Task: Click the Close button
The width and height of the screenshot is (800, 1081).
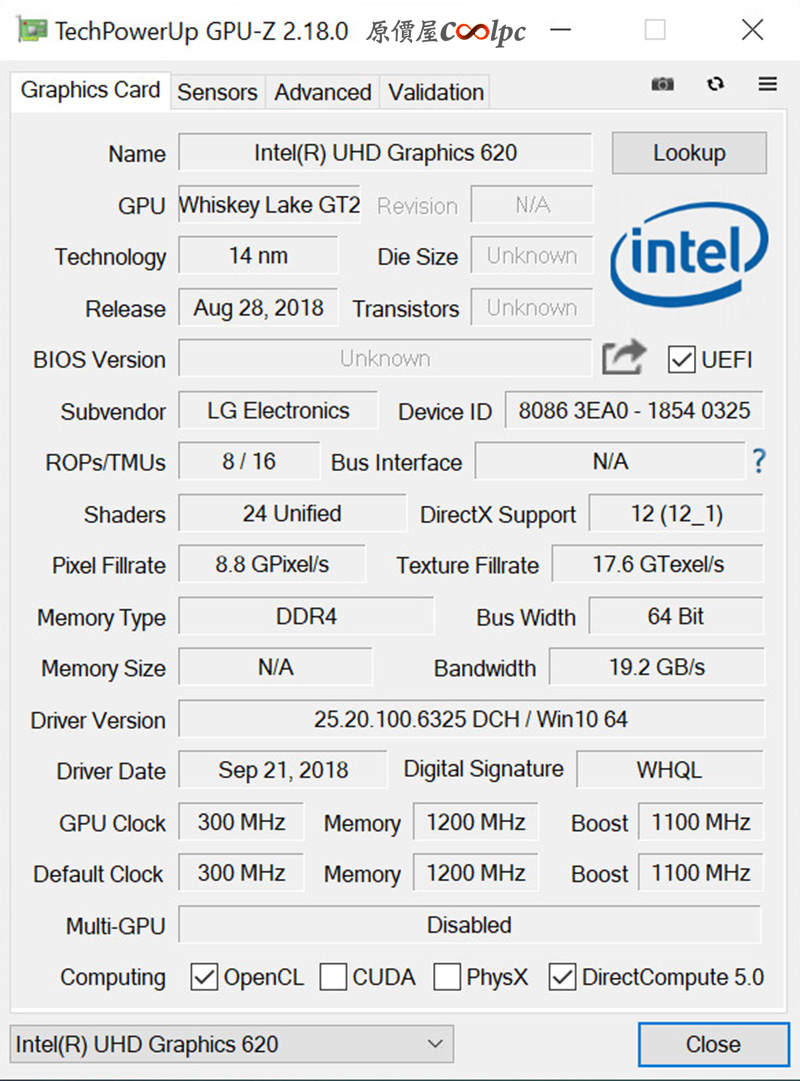Action: tap(713, 1044)
